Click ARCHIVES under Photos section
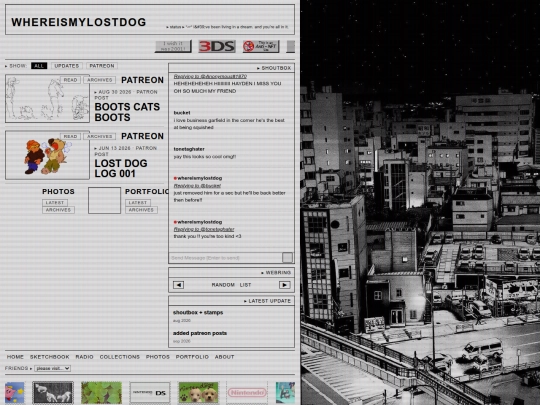 coord(58,210)
